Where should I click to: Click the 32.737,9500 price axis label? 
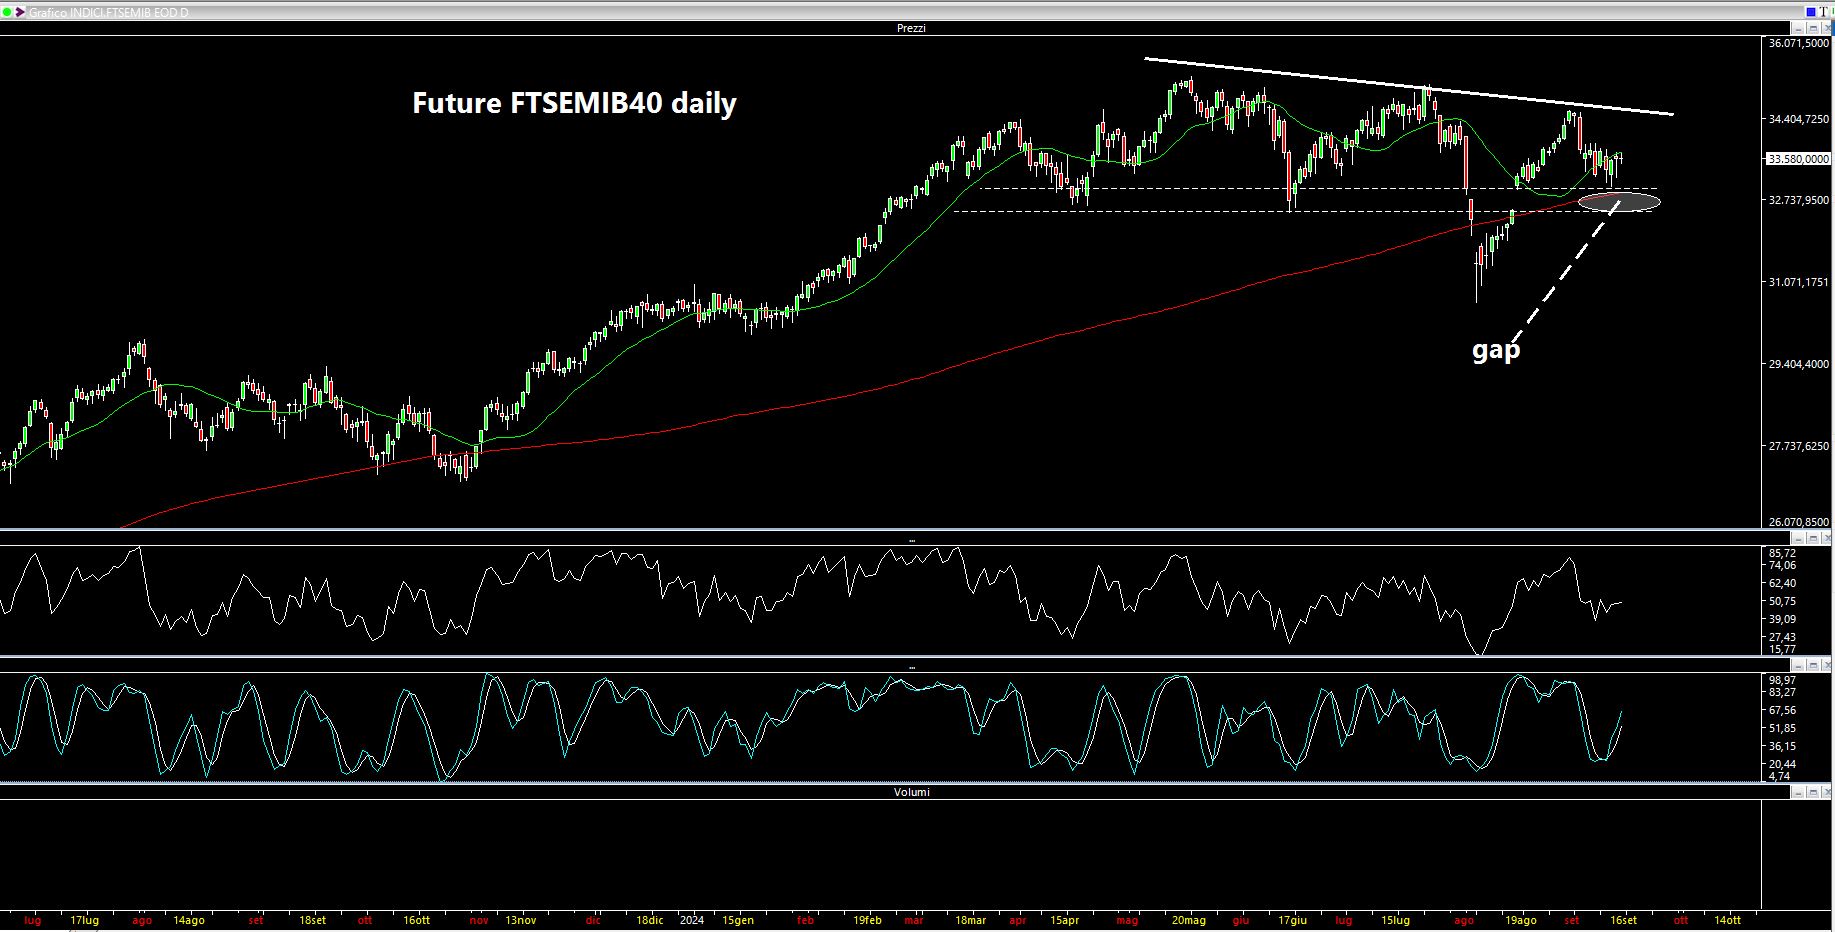coord(1798,200)
